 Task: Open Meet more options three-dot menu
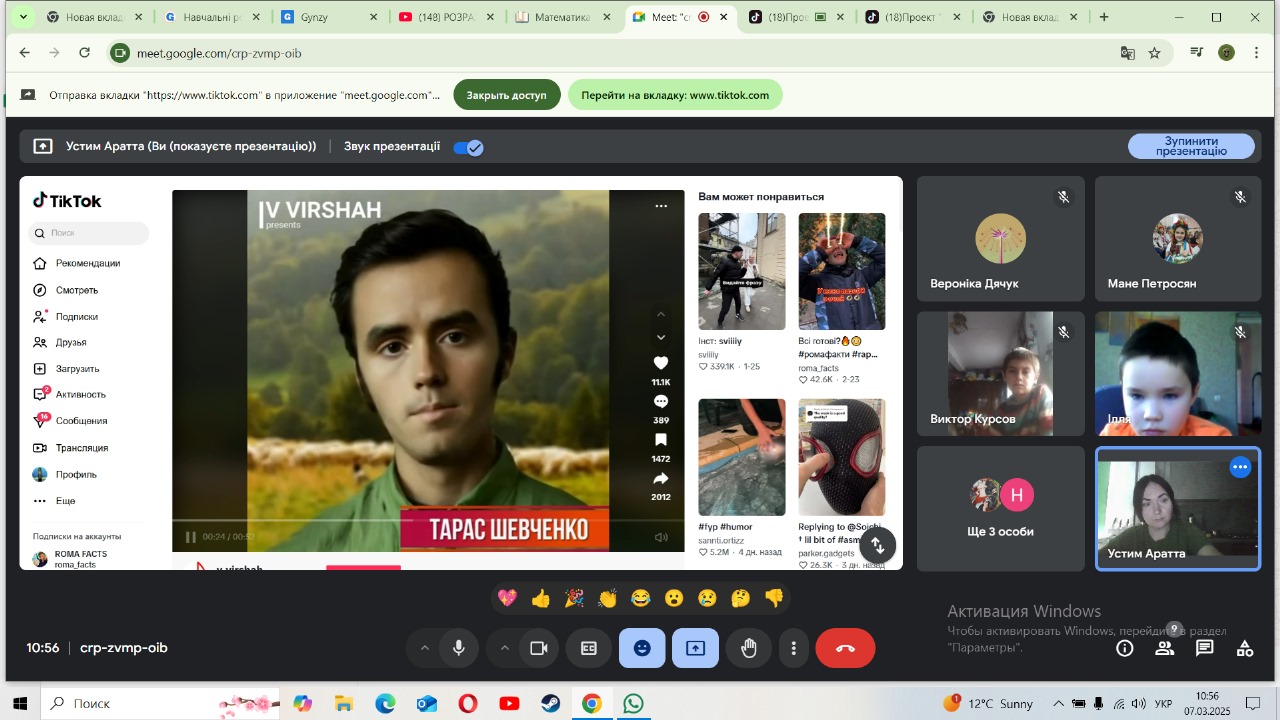[794, 648]
